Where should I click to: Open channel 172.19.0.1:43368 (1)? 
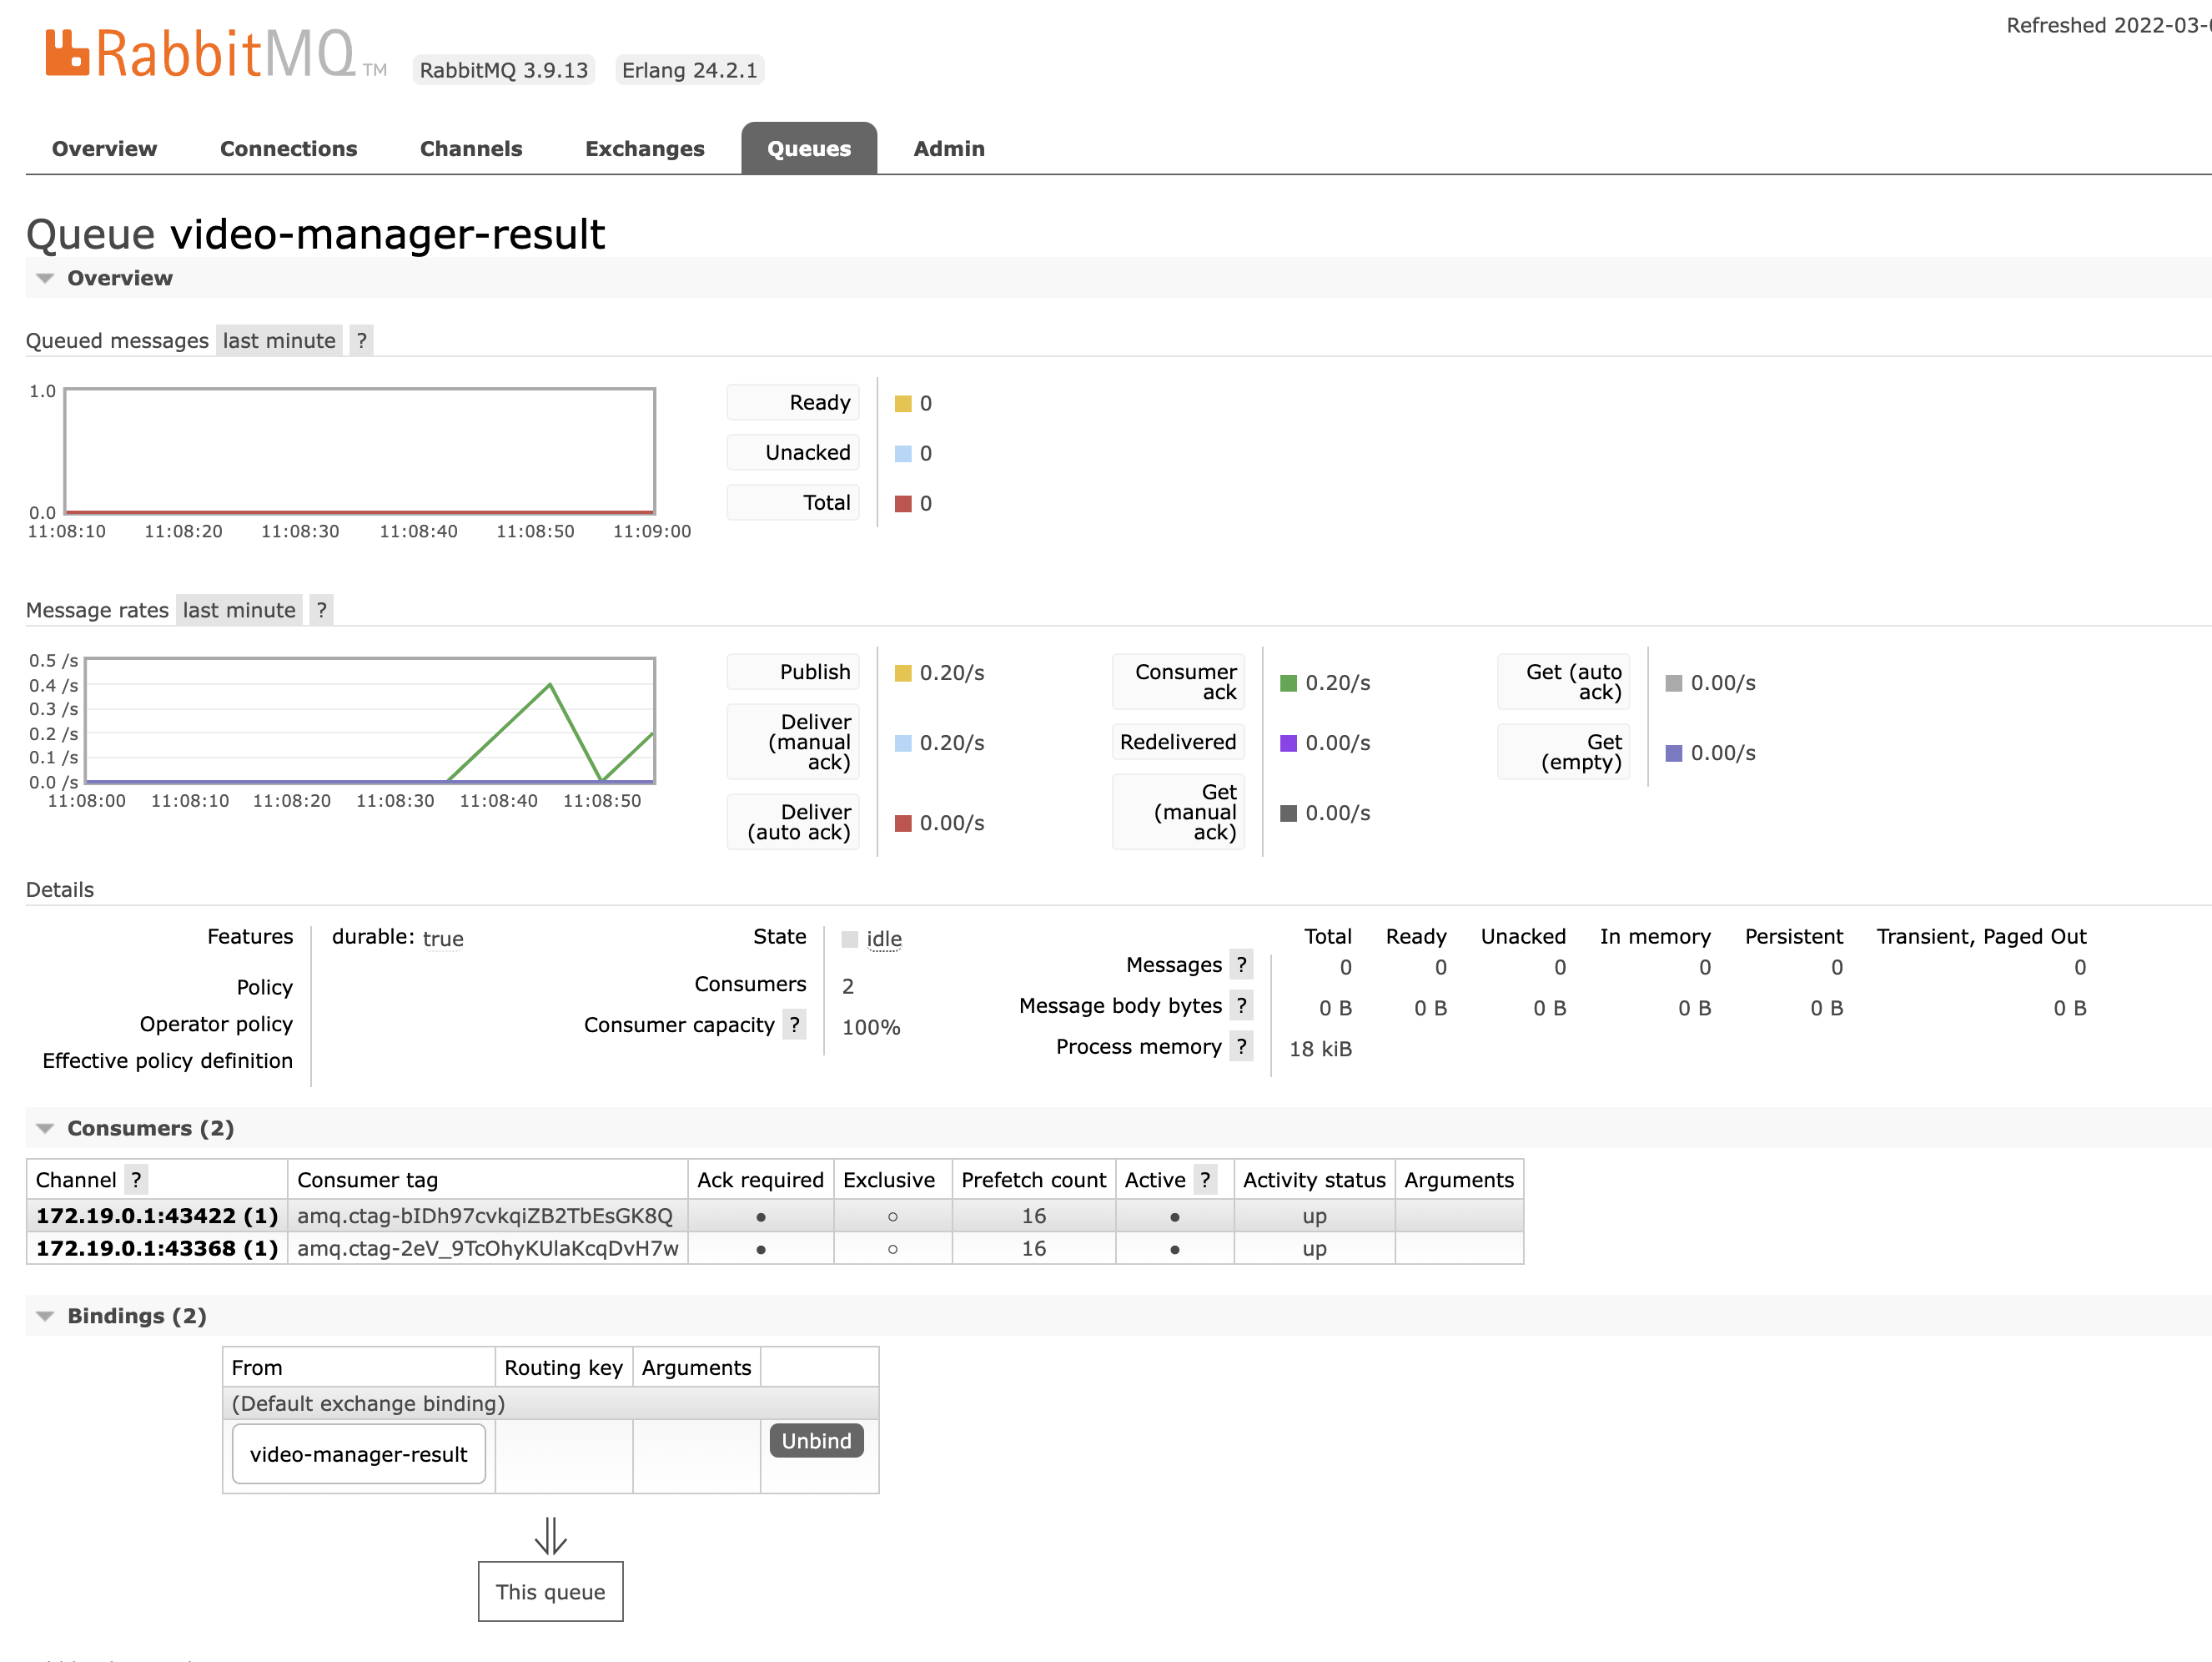157,1248
